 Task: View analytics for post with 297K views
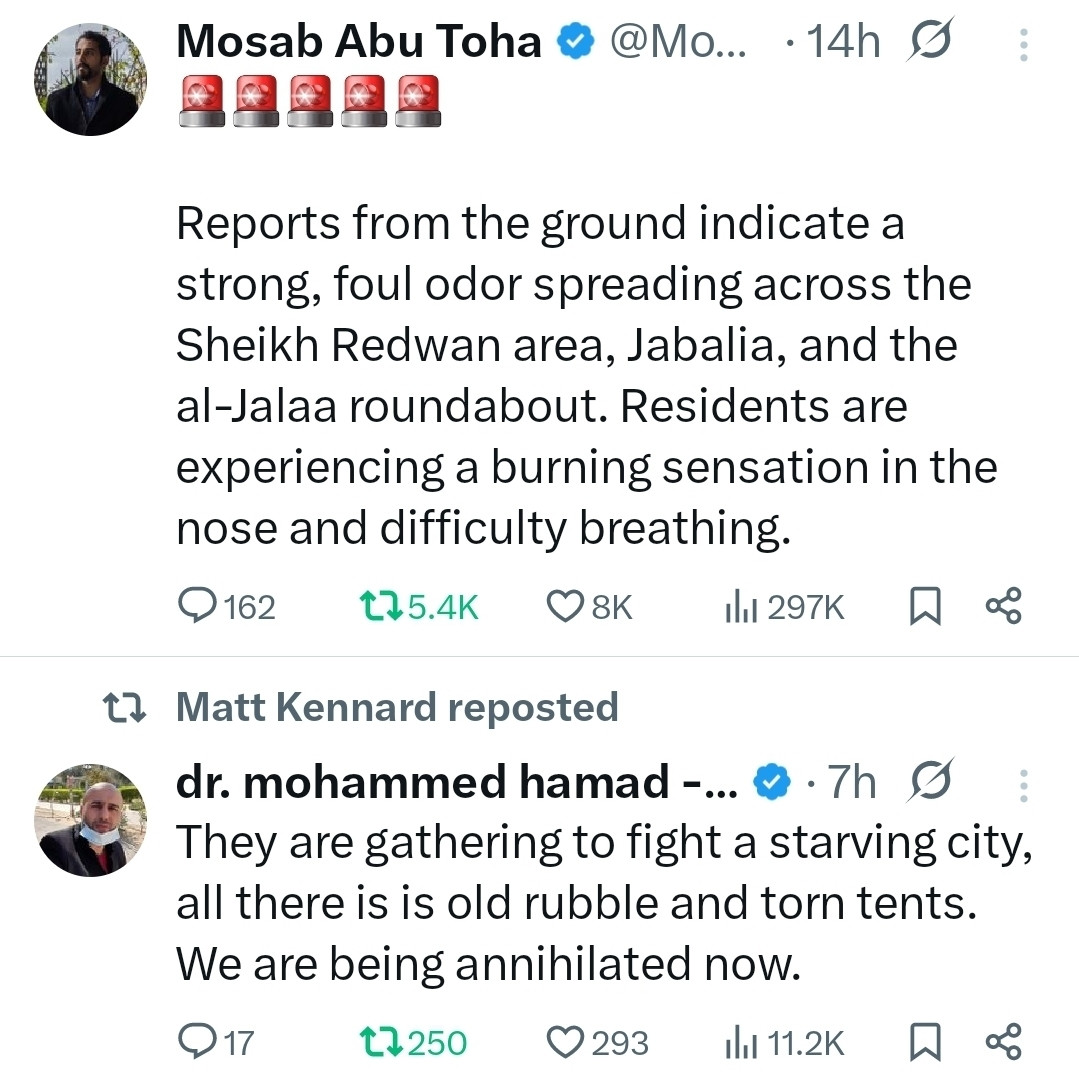[x=785, y=607]
